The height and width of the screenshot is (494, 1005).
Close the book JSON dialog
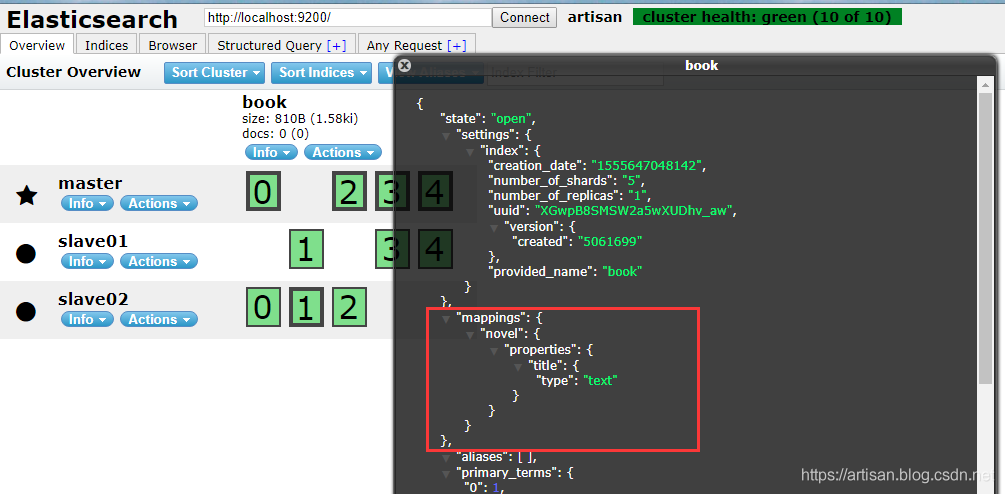click(x=404, y=66)
